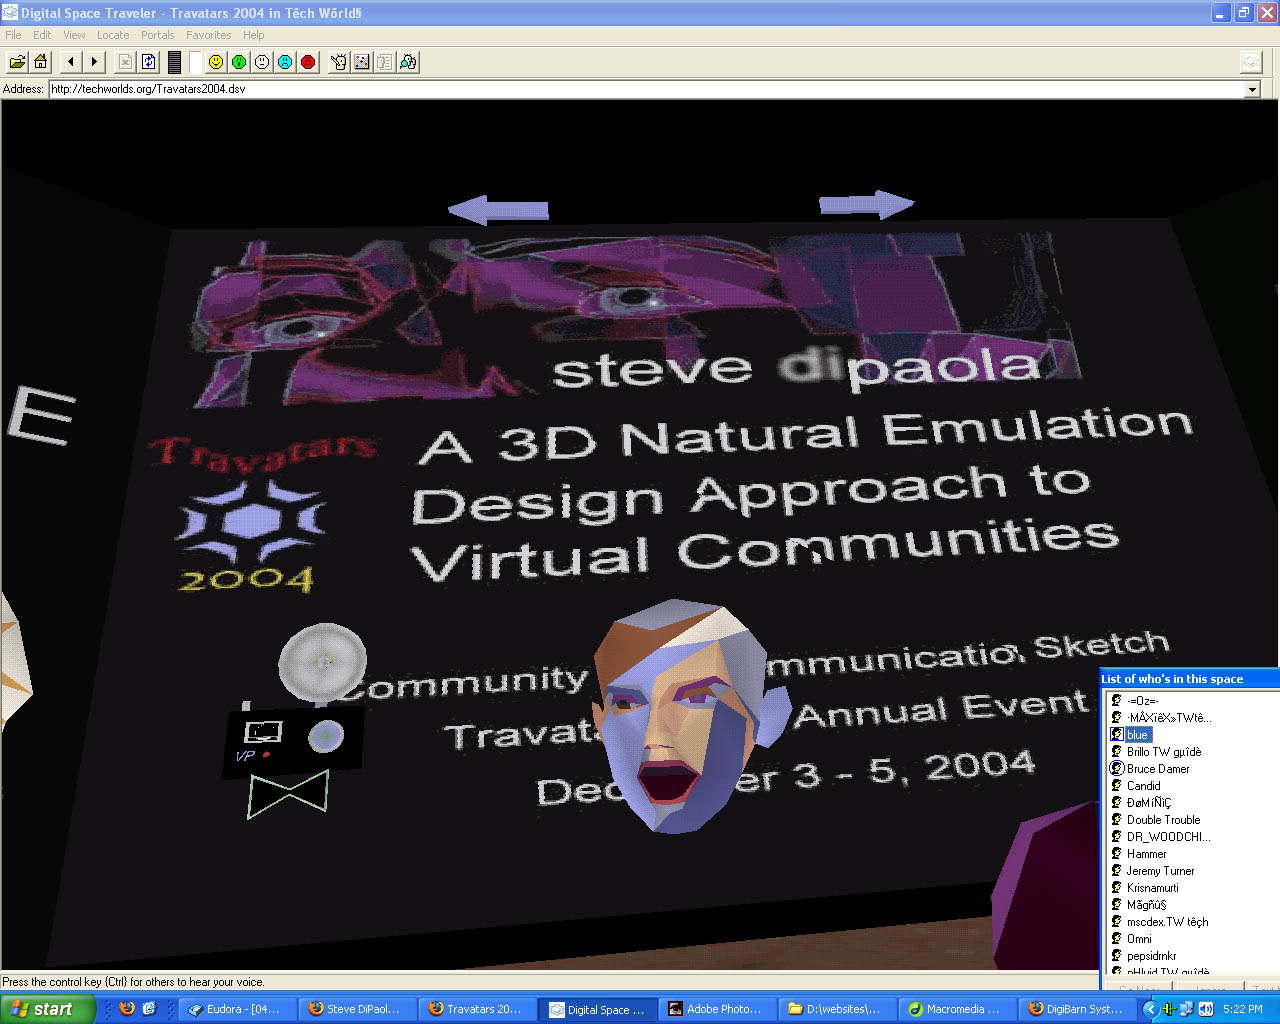This screenshot has height=1024, width=1280.
Task: Select 'Jeremy Turner' in the user list
Action: tap(1160, 871)
